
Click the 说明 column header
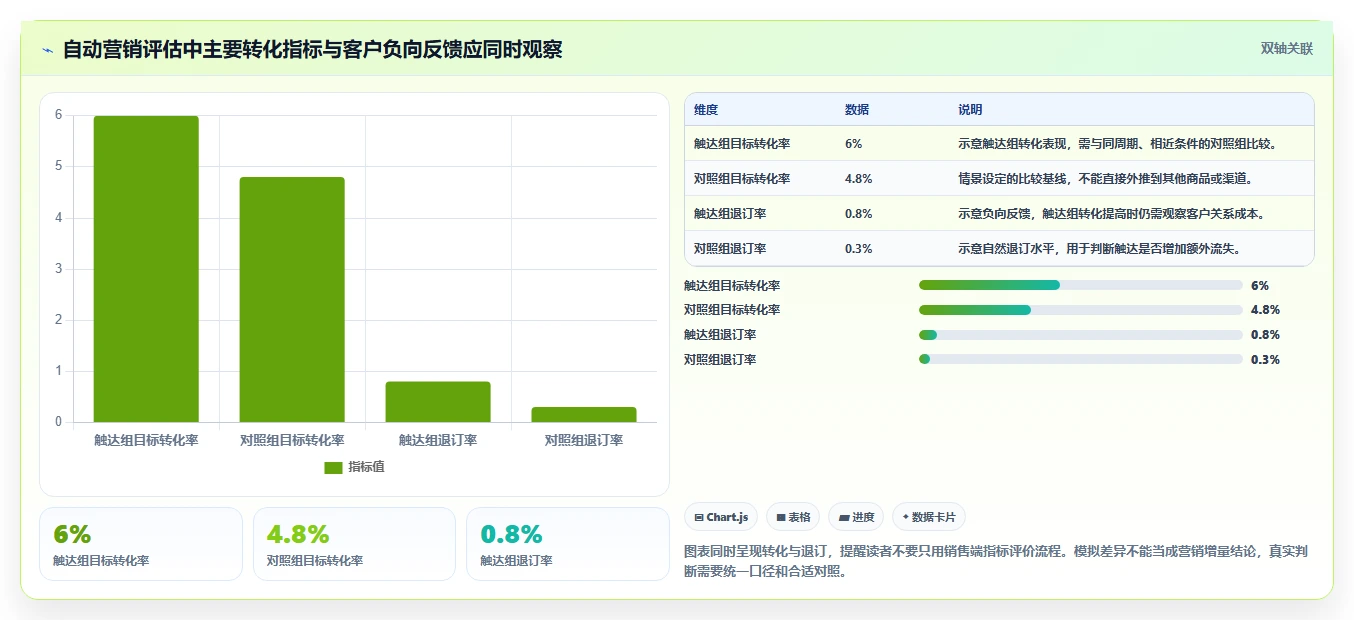(x=970, y=110)
